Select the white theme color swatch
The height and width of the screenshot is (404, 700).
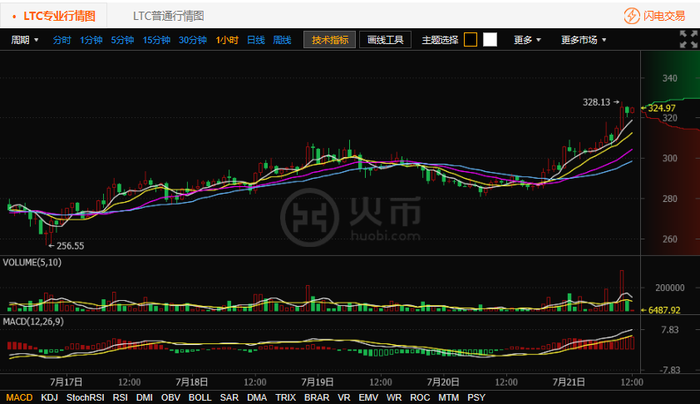pos(490,40)
